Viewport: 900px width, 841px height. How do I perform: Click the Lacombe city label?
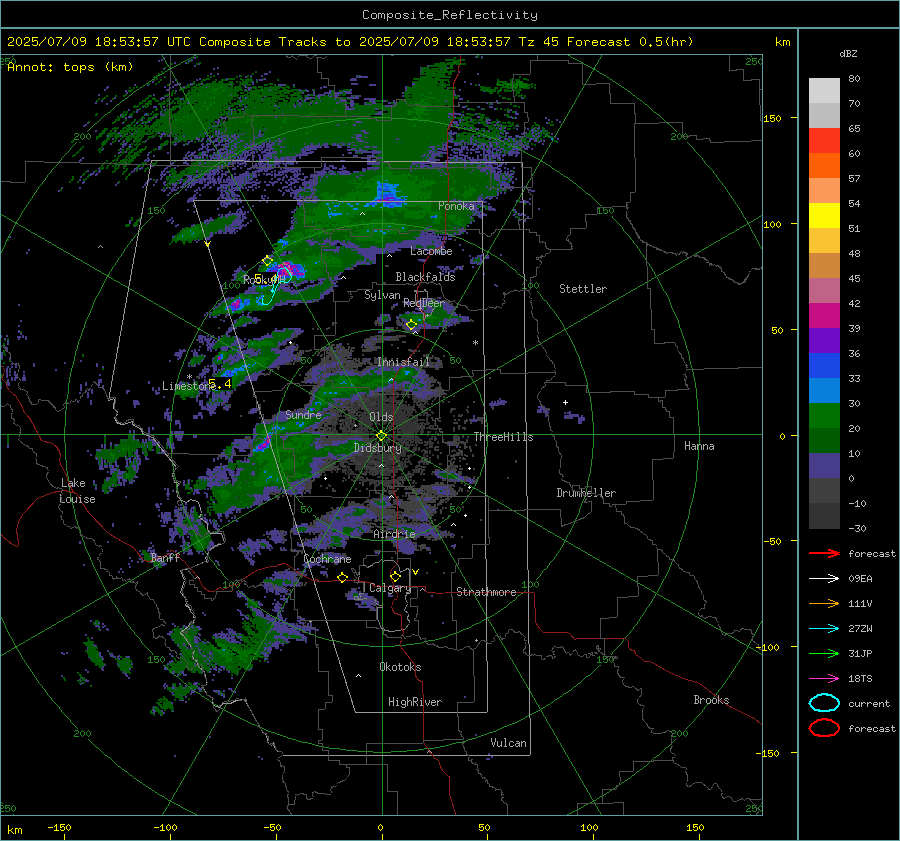click(431, 251)
